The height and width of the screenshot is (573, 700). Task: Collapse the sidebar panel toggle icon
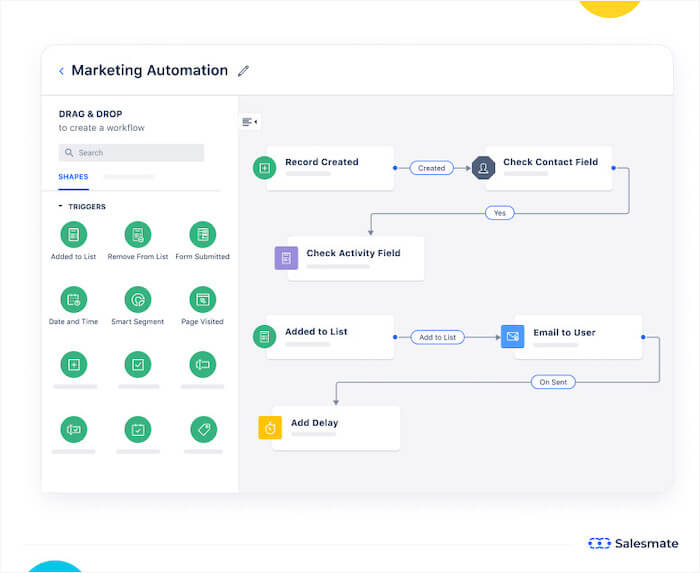click(250, 122)
